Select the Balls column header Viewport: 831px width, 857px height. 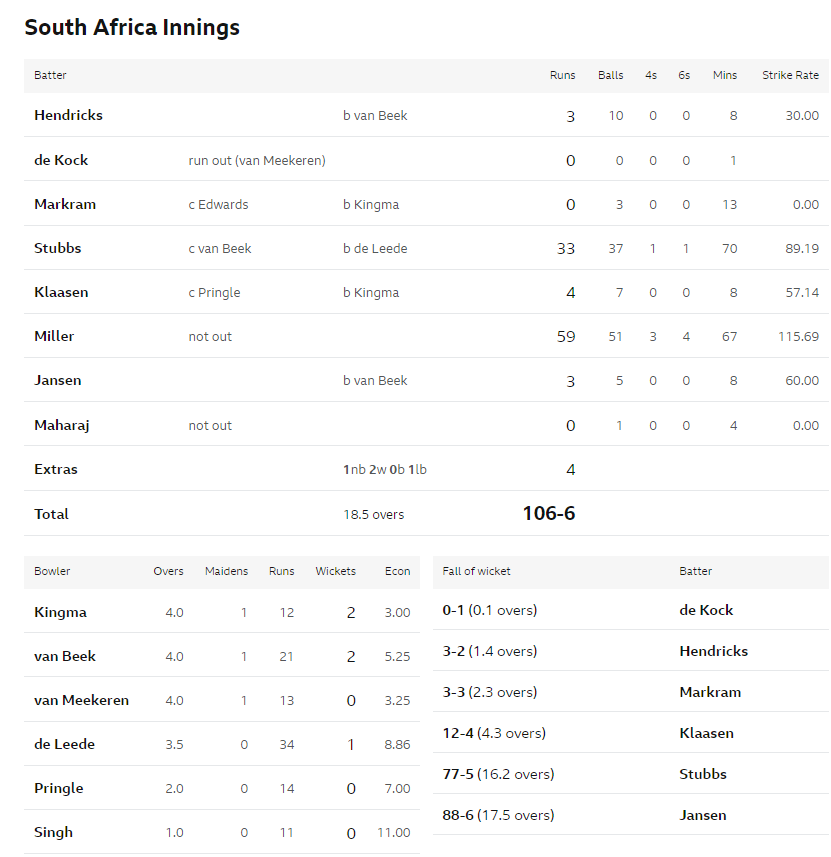click(611, 75)
